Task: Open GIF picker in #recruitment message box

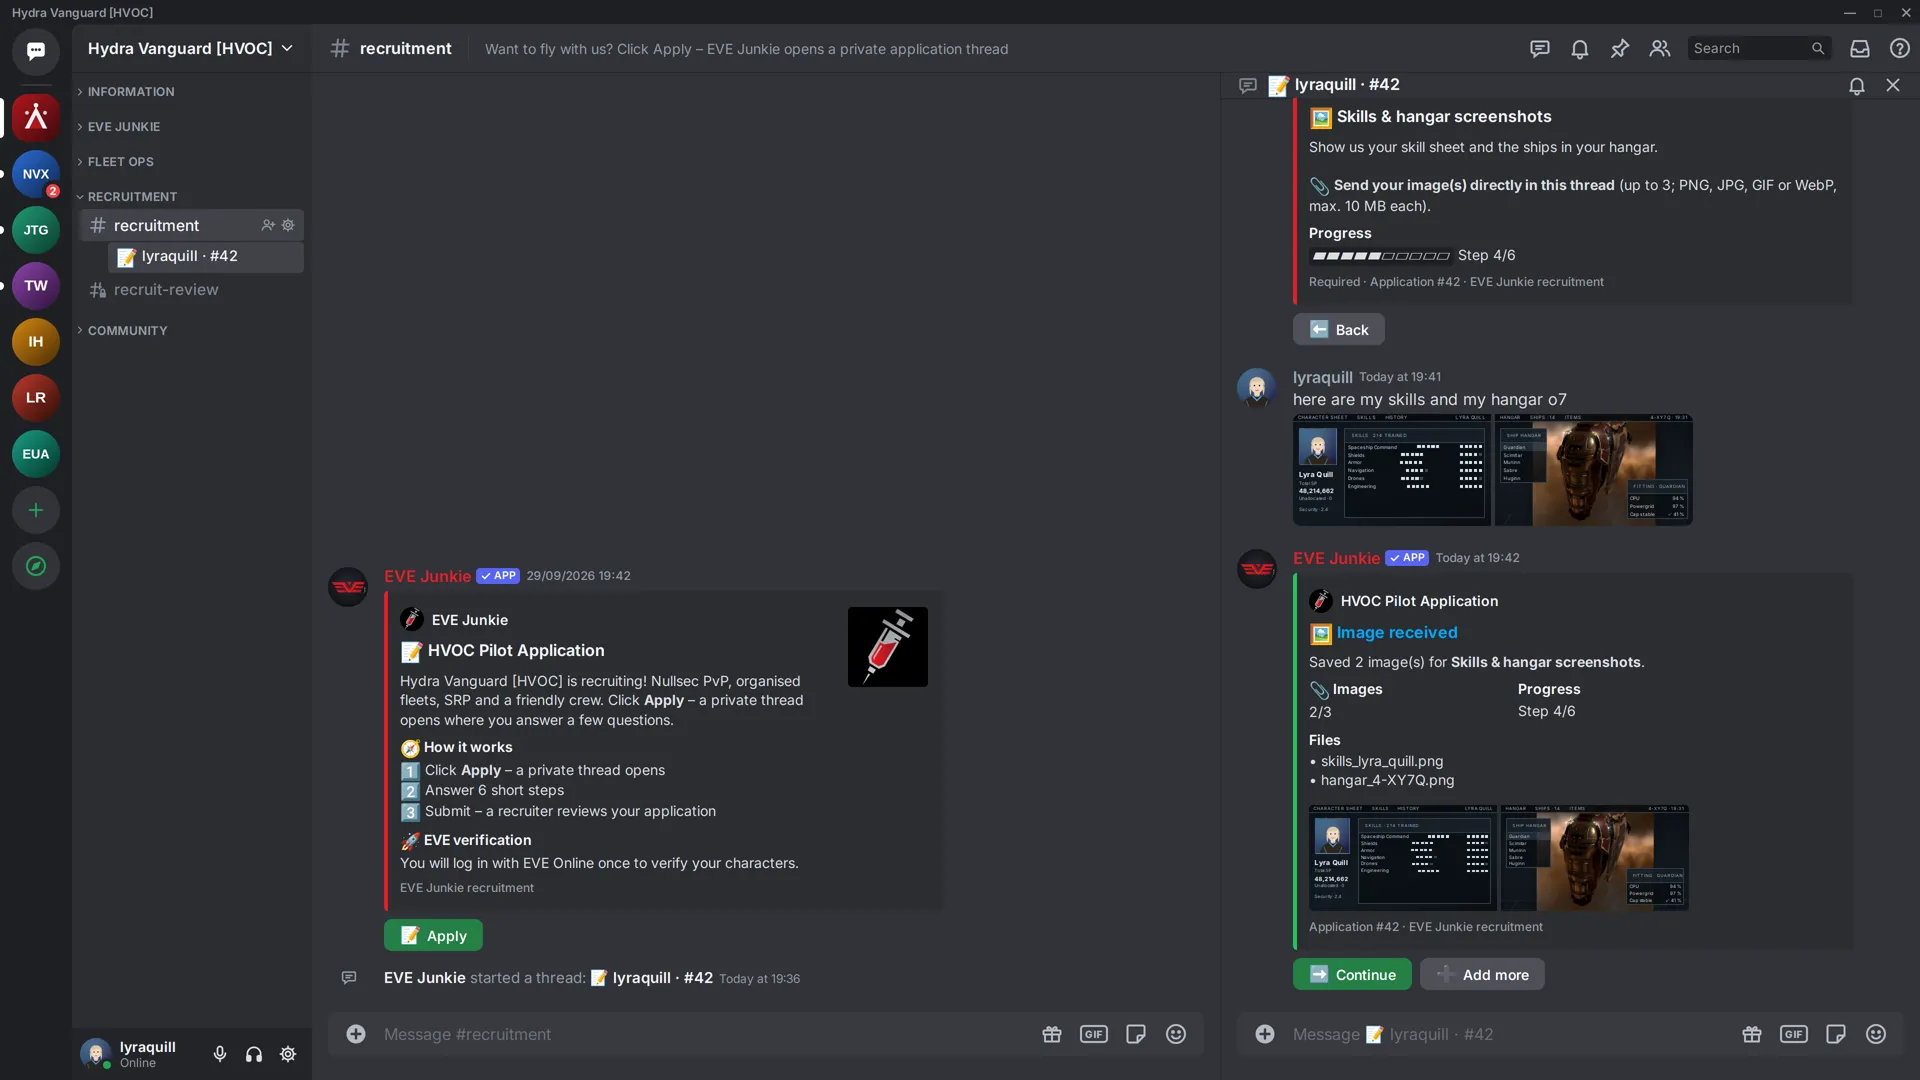Action: tap(1094, 1034)
